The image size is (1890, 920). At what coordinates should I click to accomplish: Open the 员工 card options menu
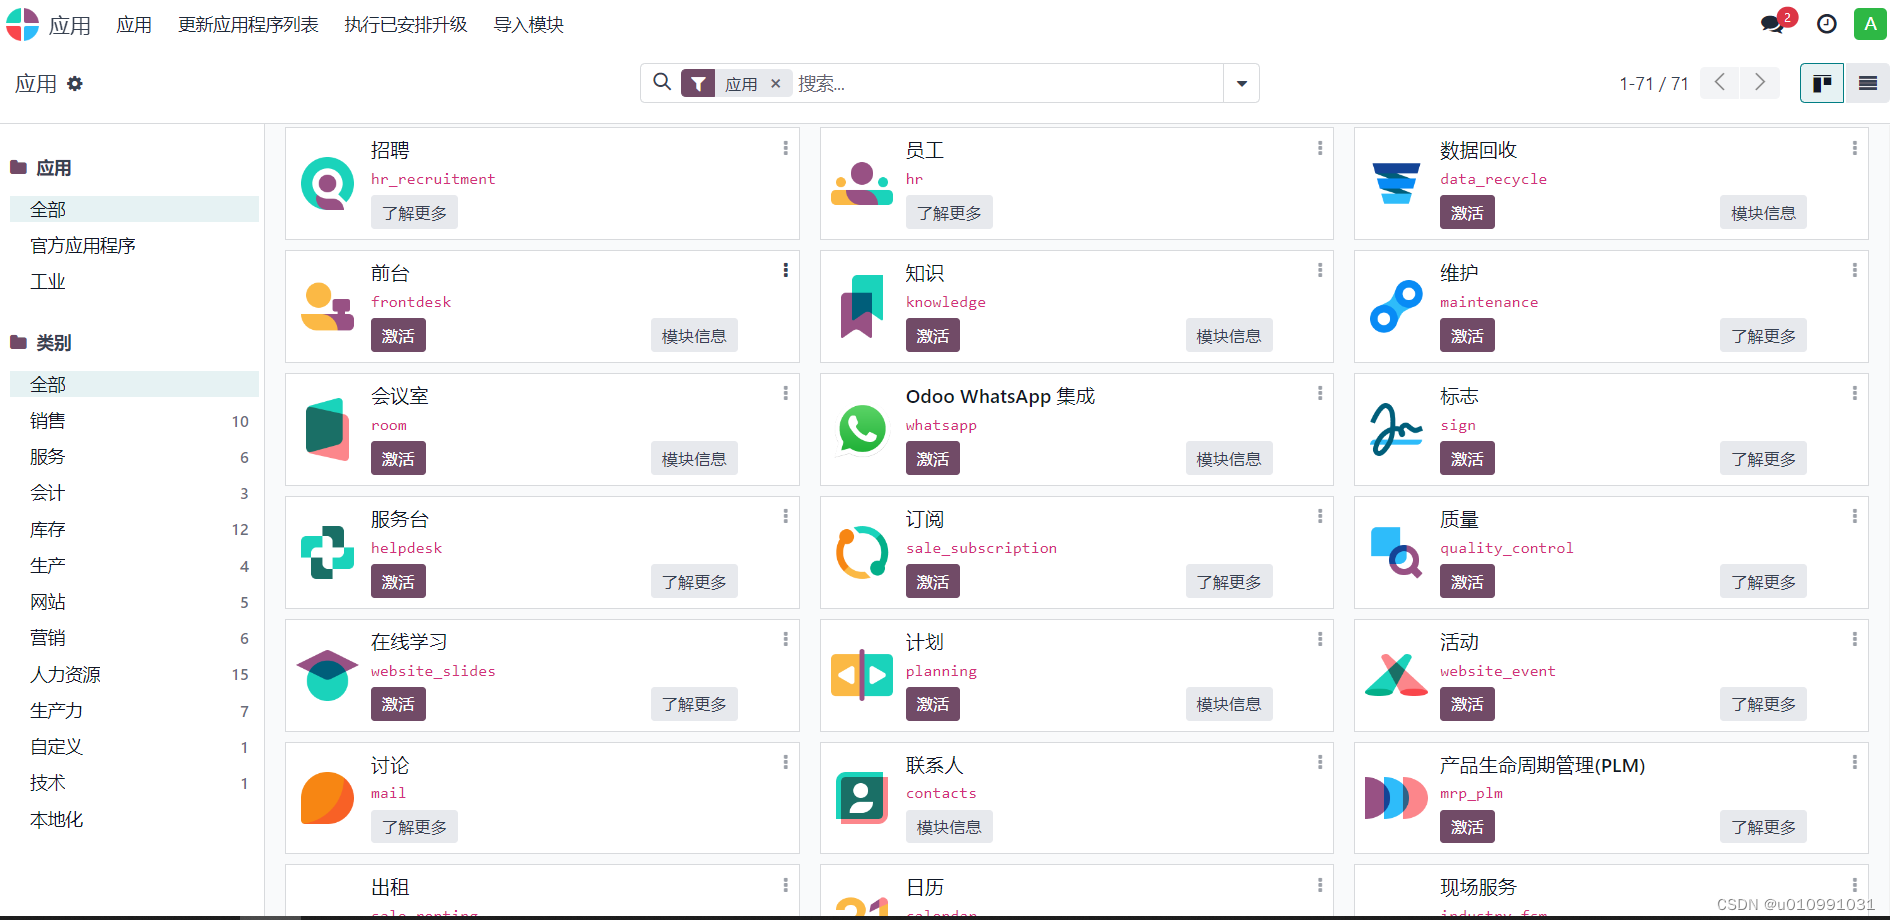click(1320, 148)
